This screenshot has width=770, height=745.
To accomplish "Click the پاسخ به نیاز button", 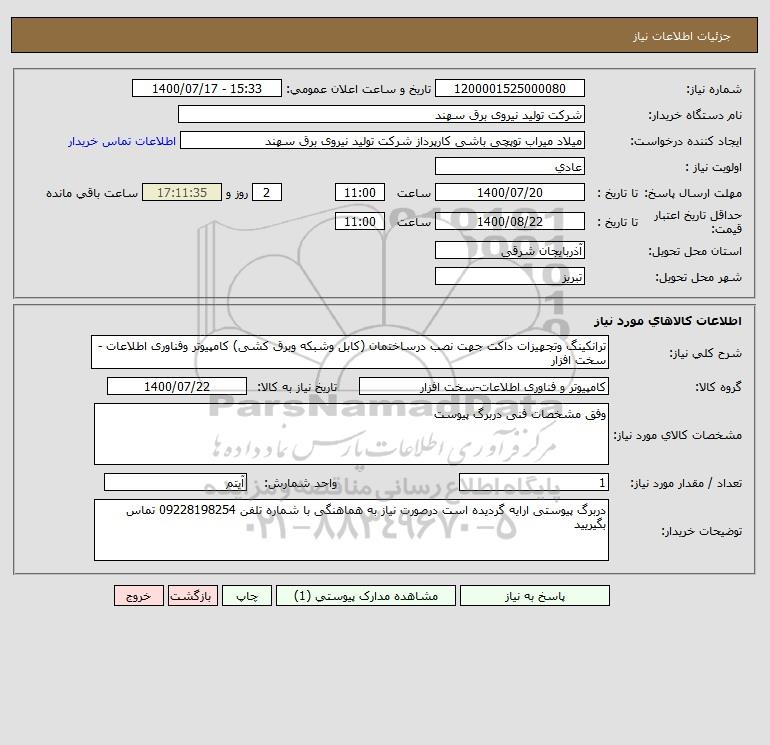I will tap(535, 596).
